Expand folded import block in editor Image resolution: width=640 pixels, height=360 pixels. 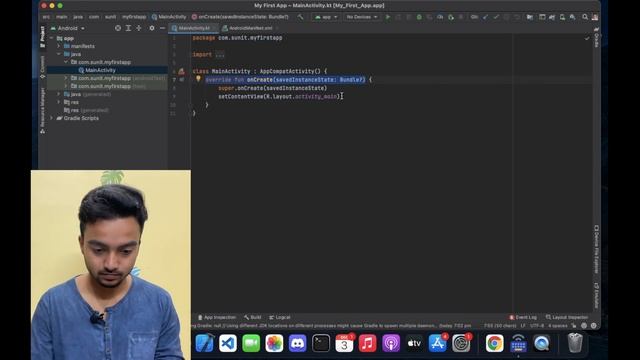tap(220, 54)
